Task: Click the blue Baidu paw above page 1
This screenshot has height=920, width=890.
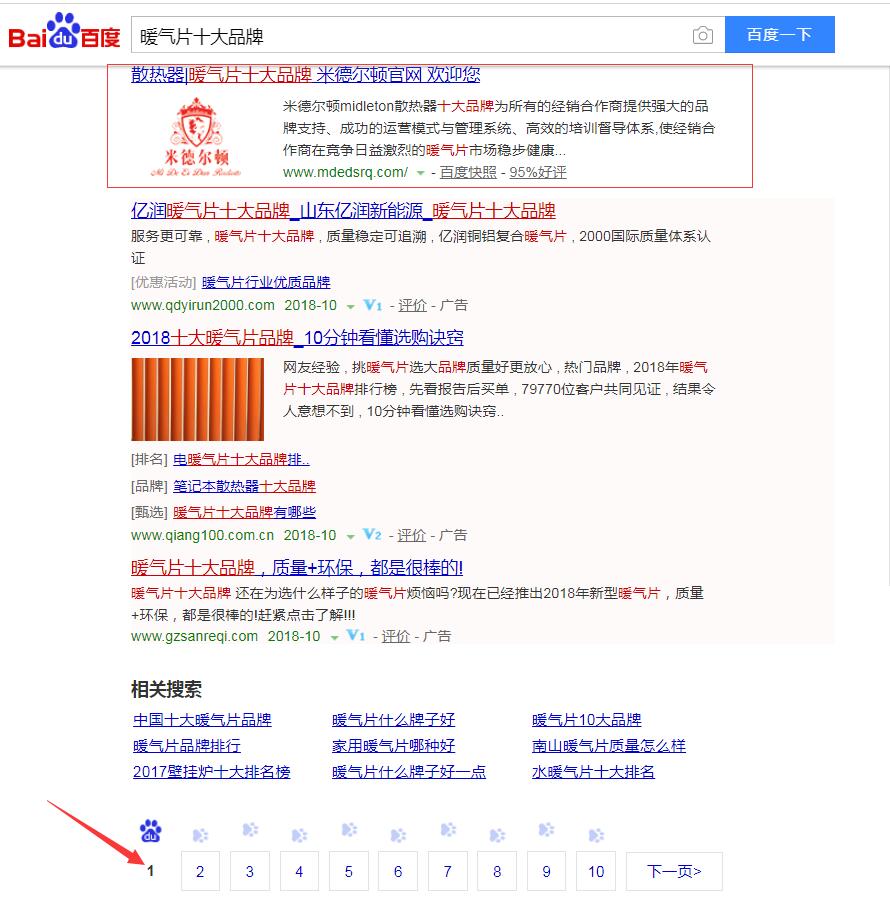Action: click(151, 831)
